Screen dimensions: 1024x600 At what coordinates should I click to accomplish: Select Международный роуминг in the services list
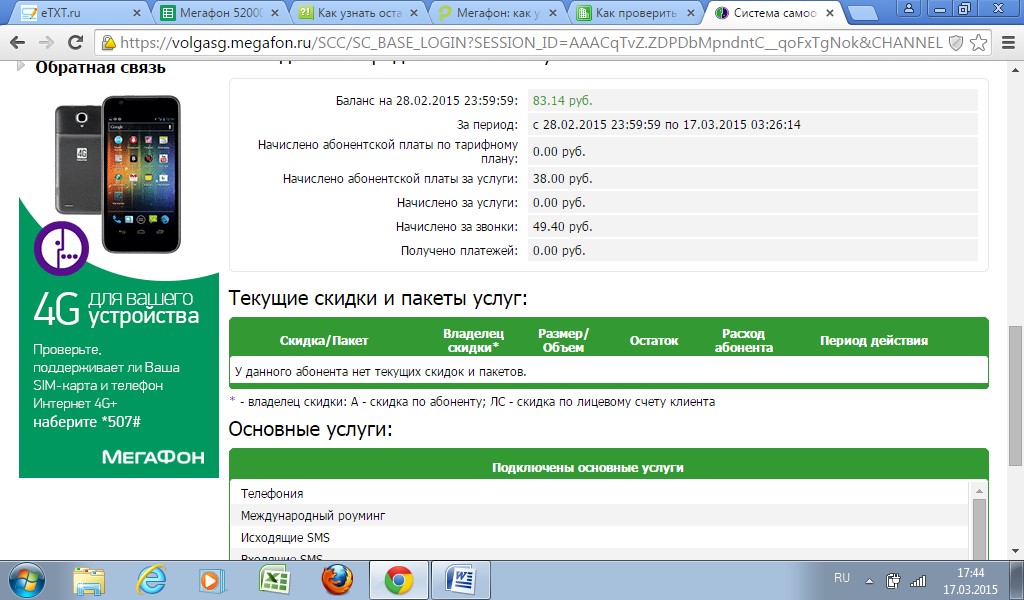[x=312, y=516]
